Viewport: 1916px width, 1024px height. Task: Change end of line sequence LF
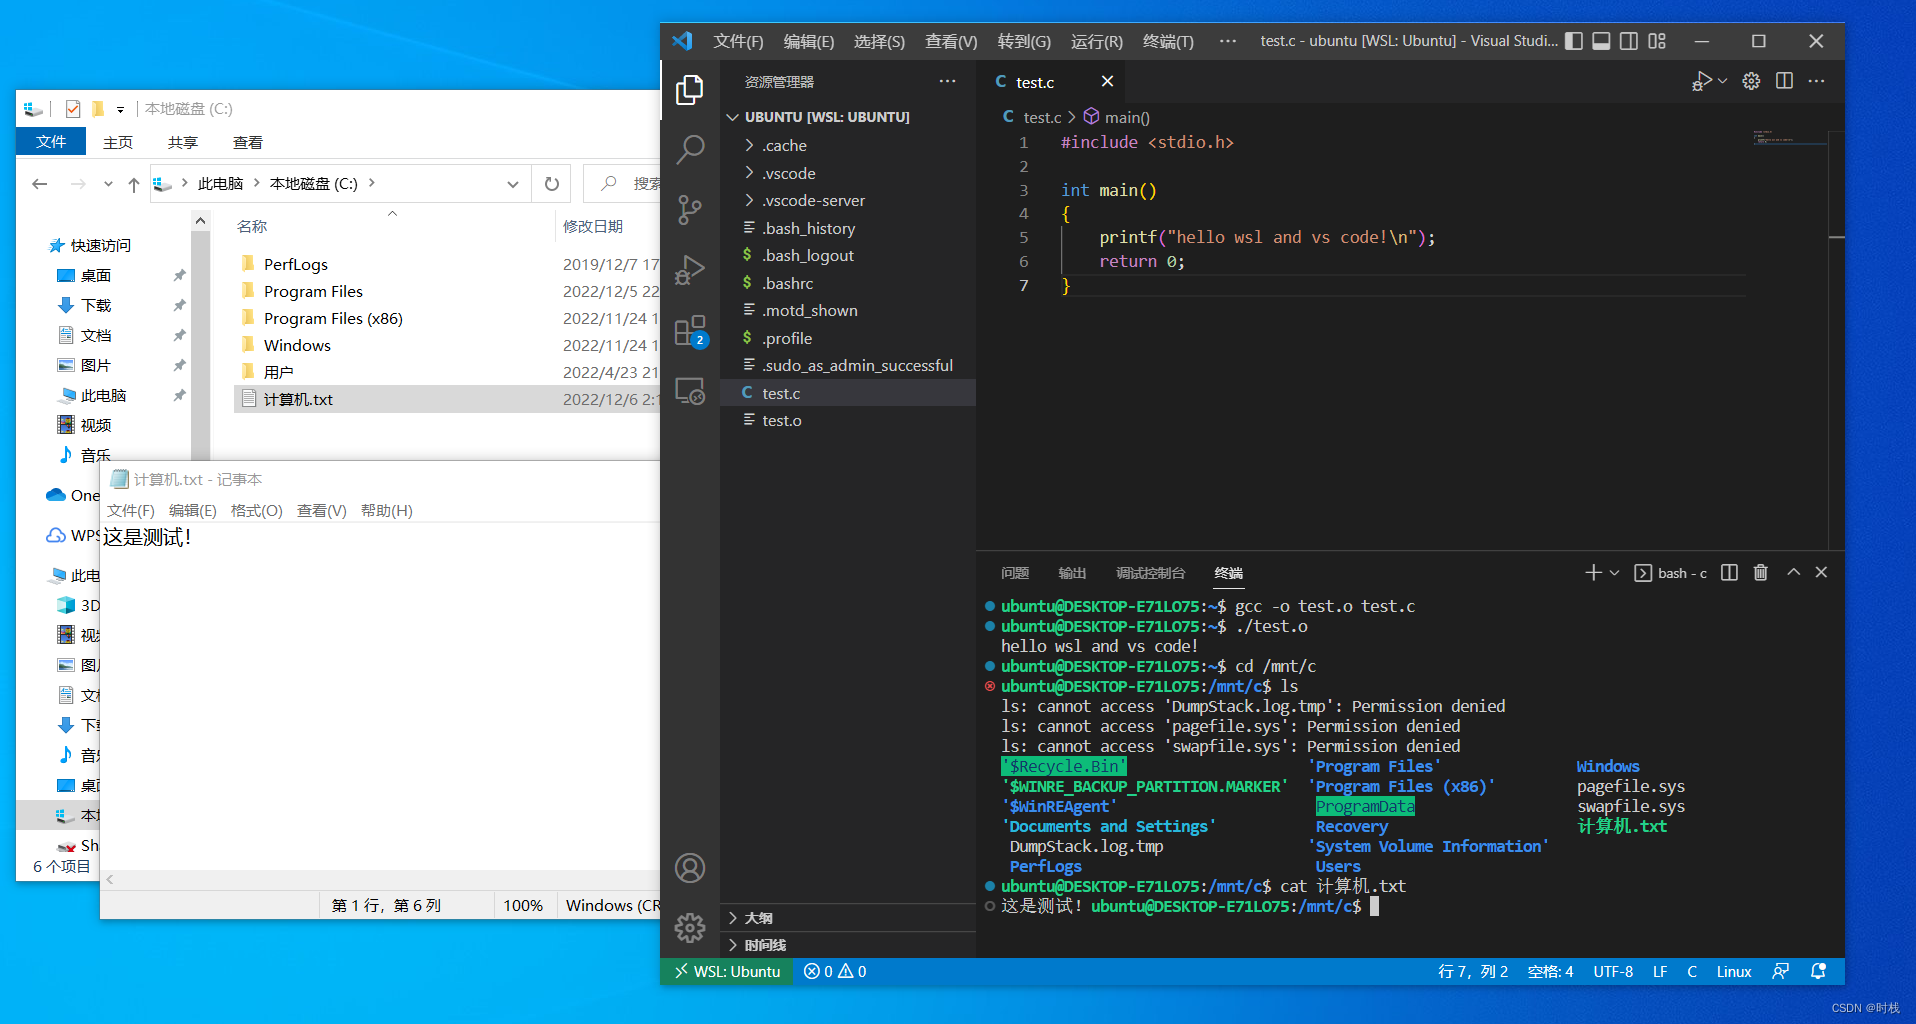pos(1660,971)
